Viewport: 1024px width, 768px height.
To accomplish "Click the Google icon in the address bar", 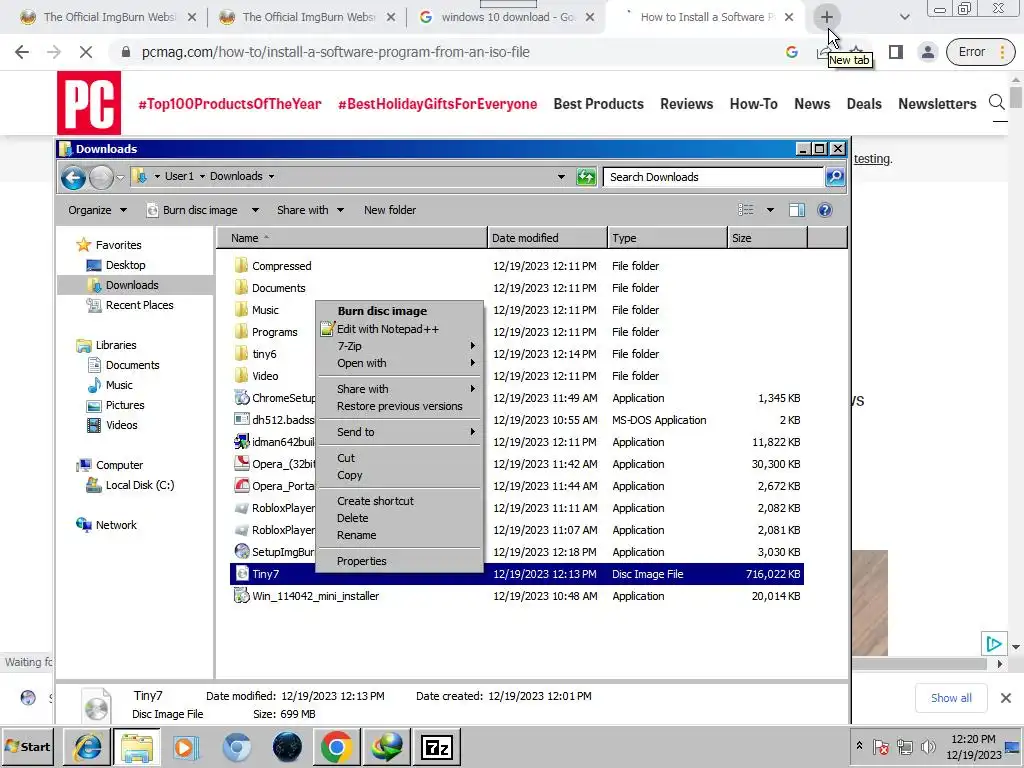I will [792, 52].
